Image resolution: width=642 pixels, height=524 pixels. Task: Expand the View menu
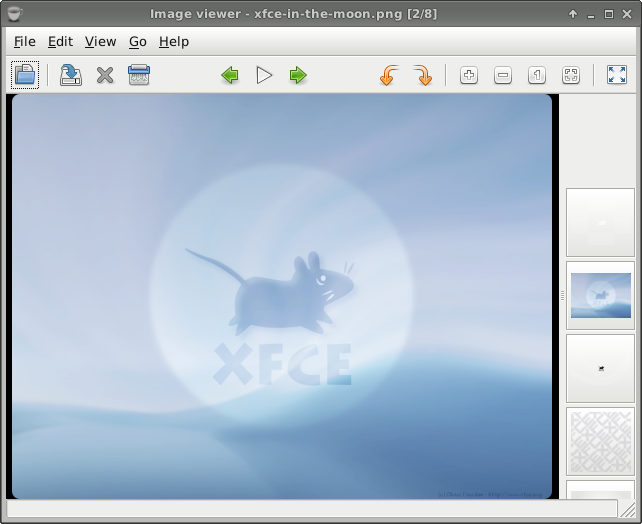[x=100, y=41]
